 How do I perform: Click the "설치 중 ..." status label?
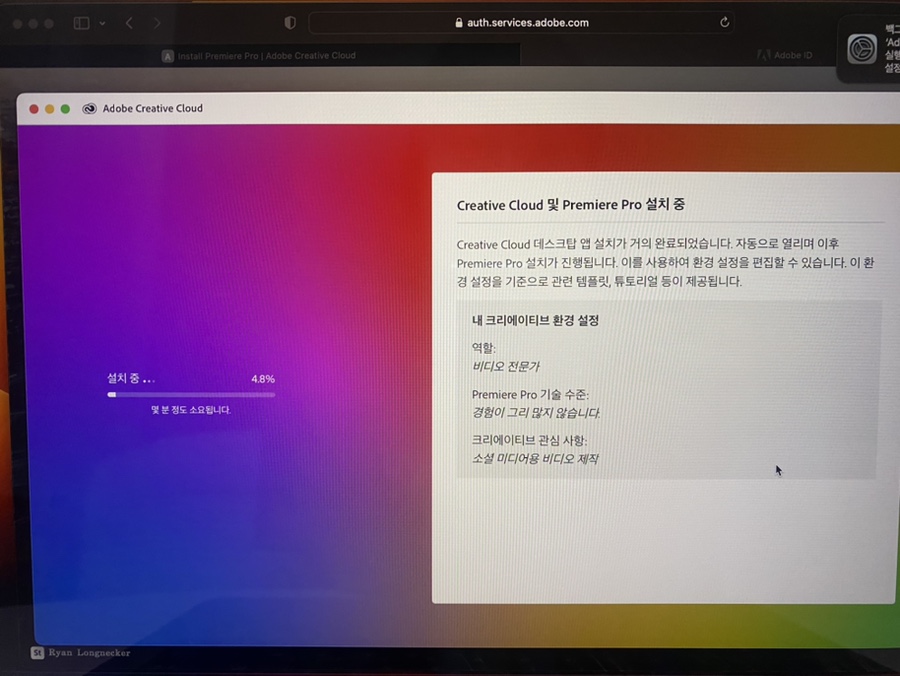(131, 379)
